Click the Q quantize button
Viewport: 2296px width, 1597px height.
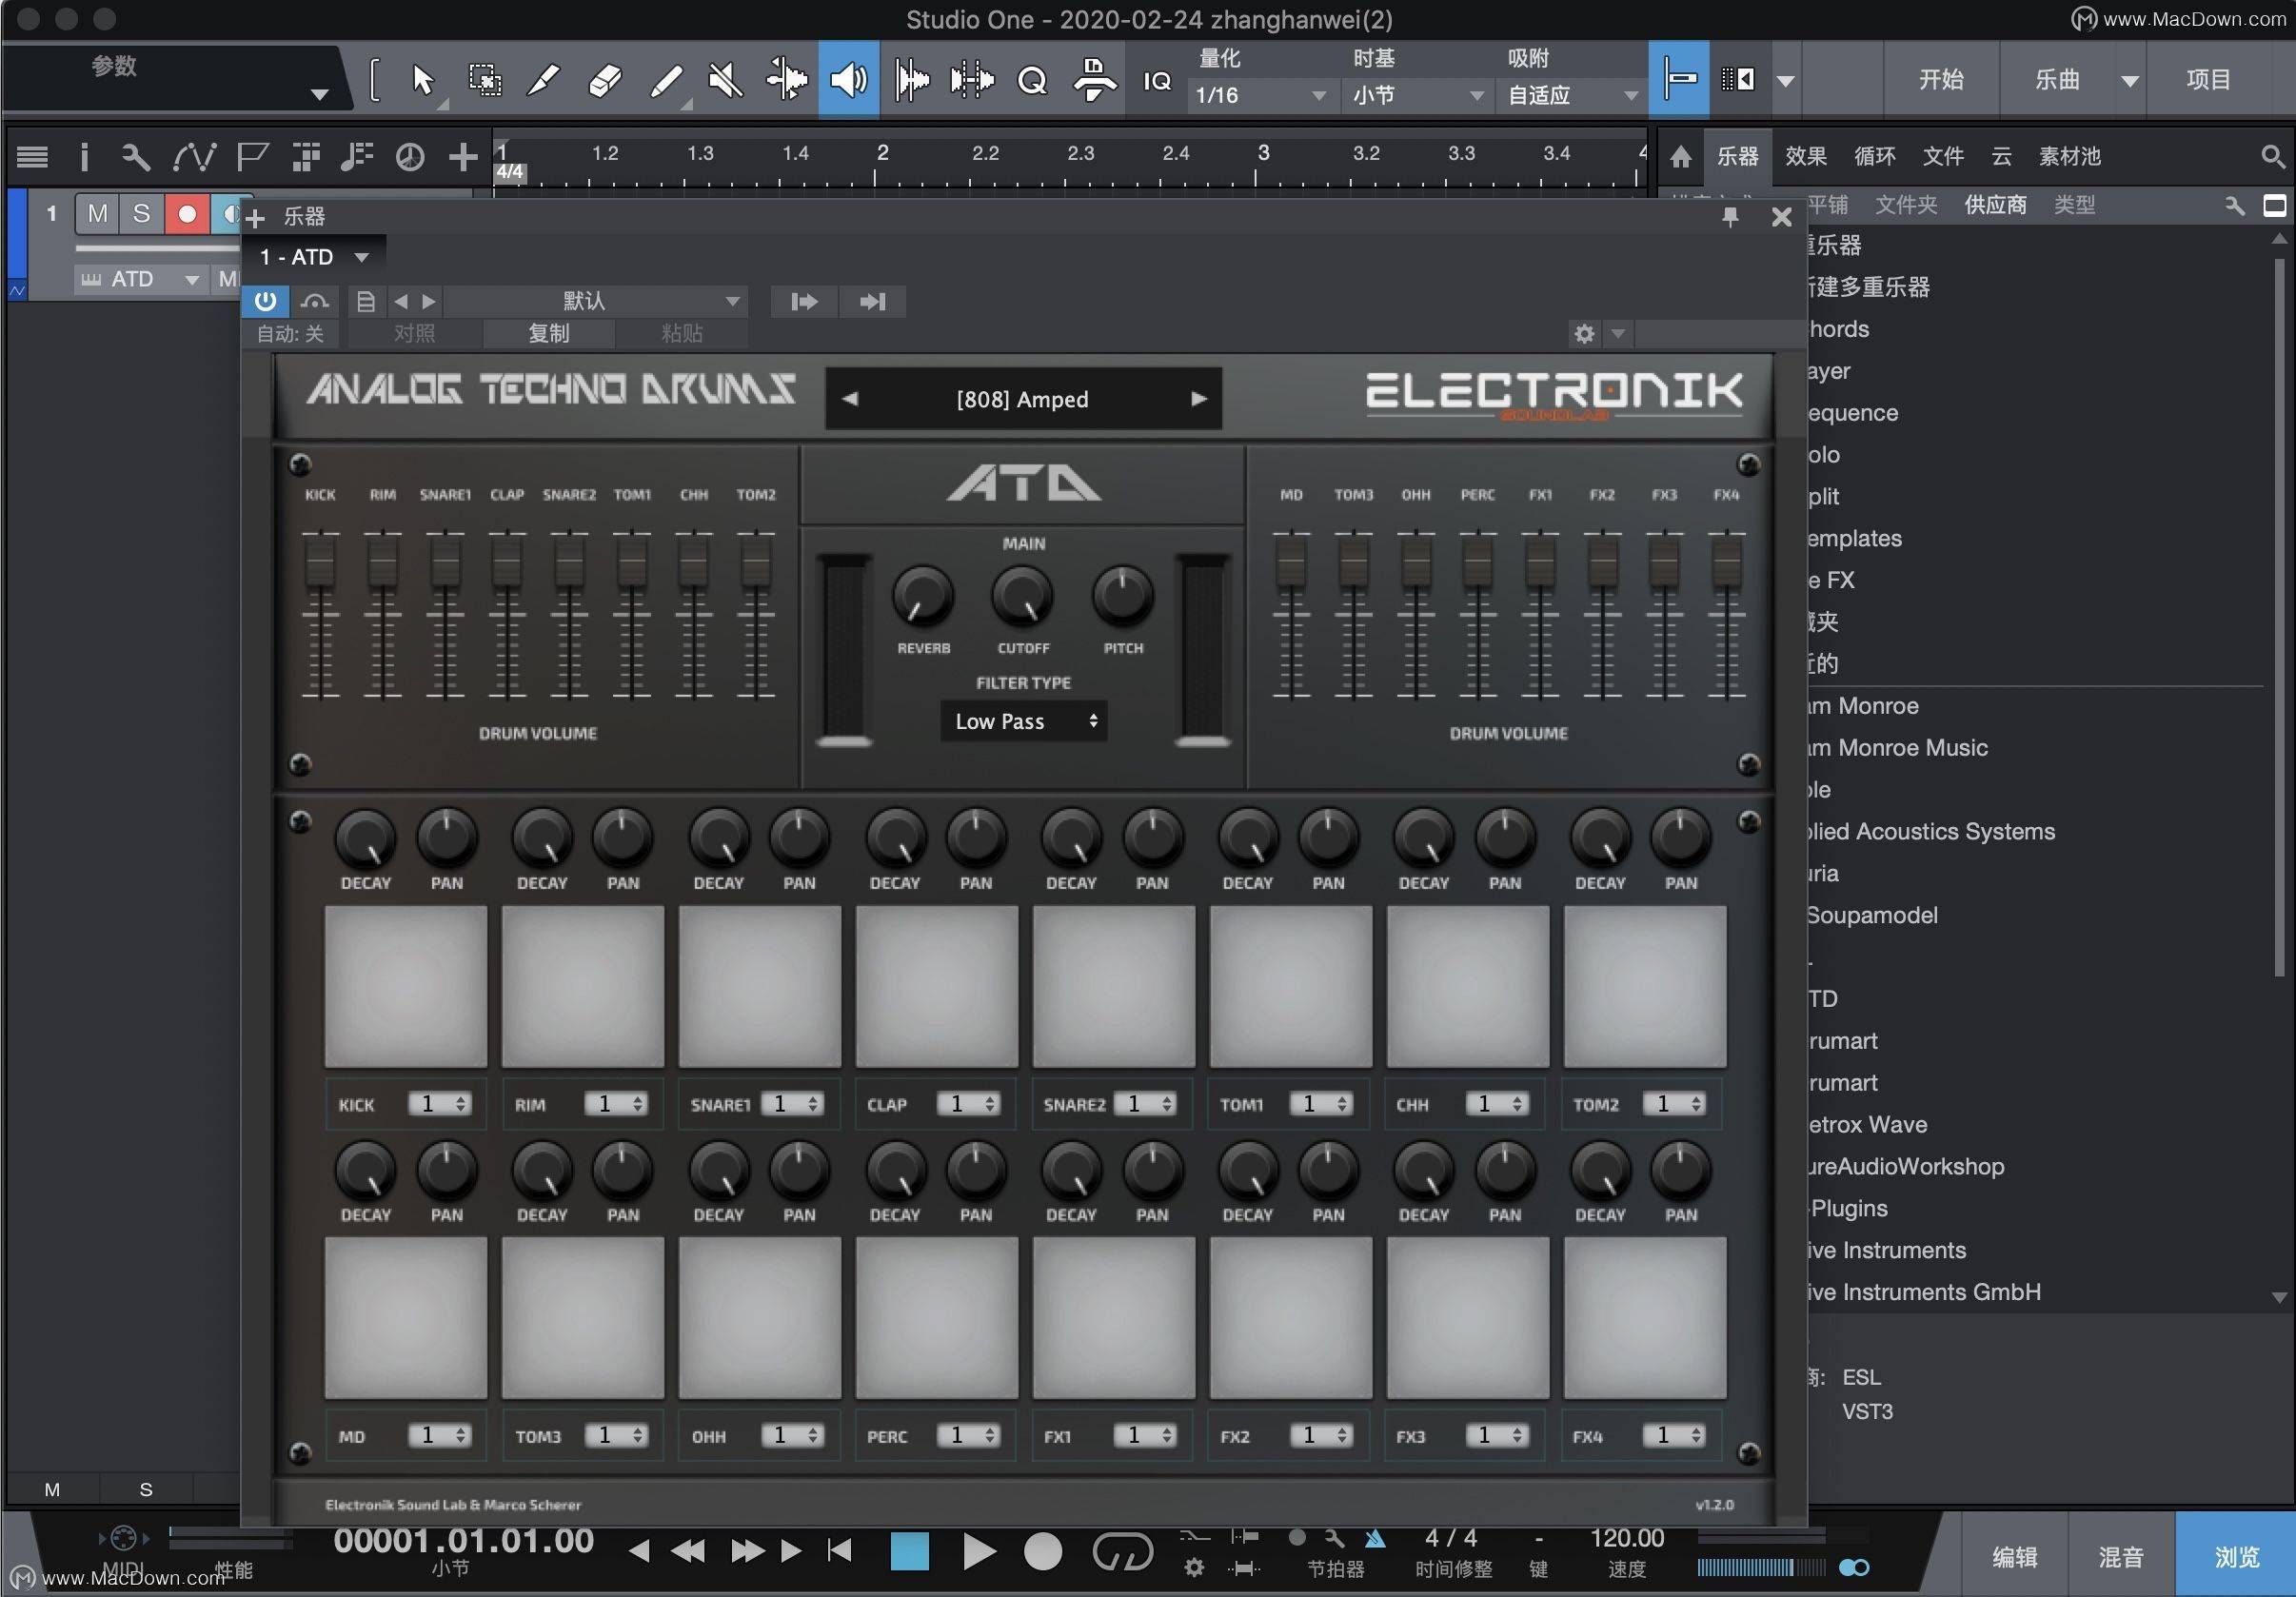point(1032,80)
